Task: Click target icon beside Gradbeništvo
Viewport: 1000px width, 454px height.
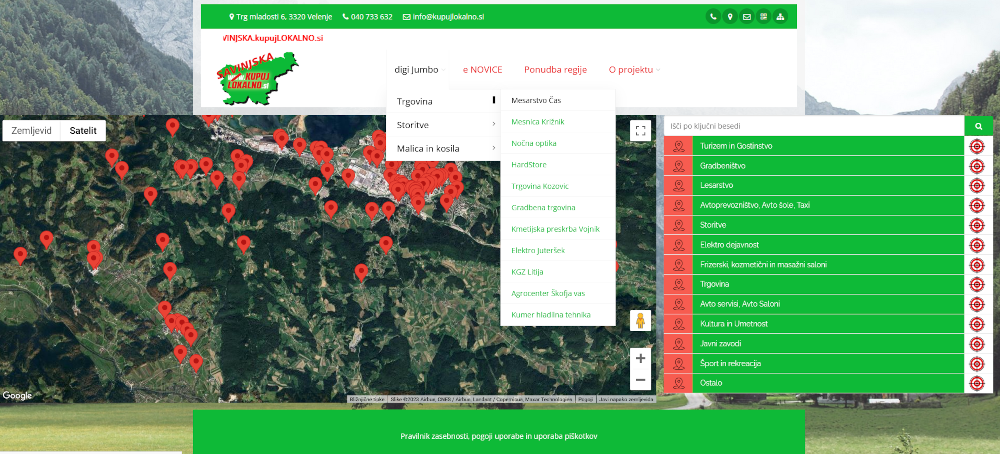Action: [x=976, y=166]
